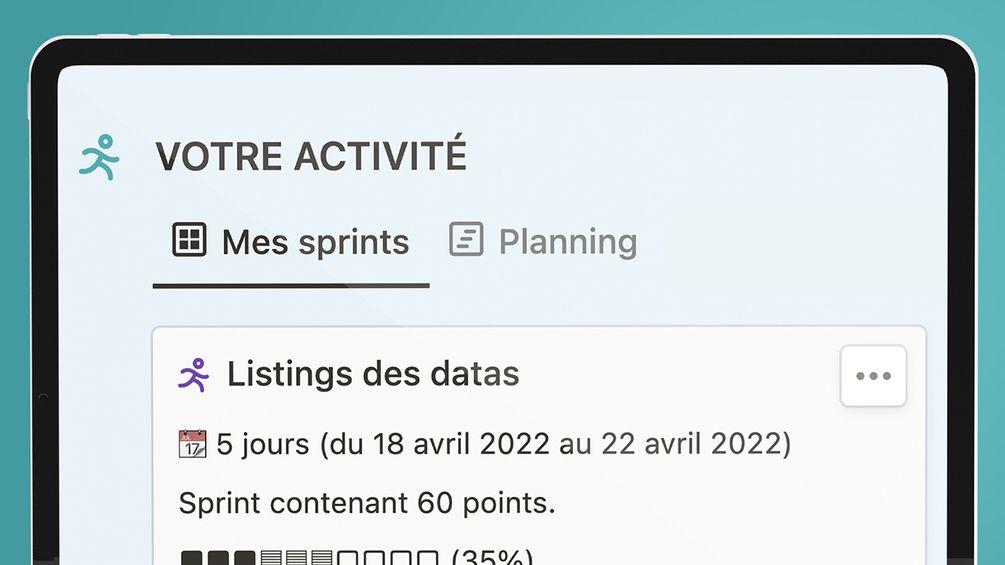The image size is (1005, 565).
Task: Open the Listings des datas sprint title
Action: pyautogui.click(x=373, y=374)
